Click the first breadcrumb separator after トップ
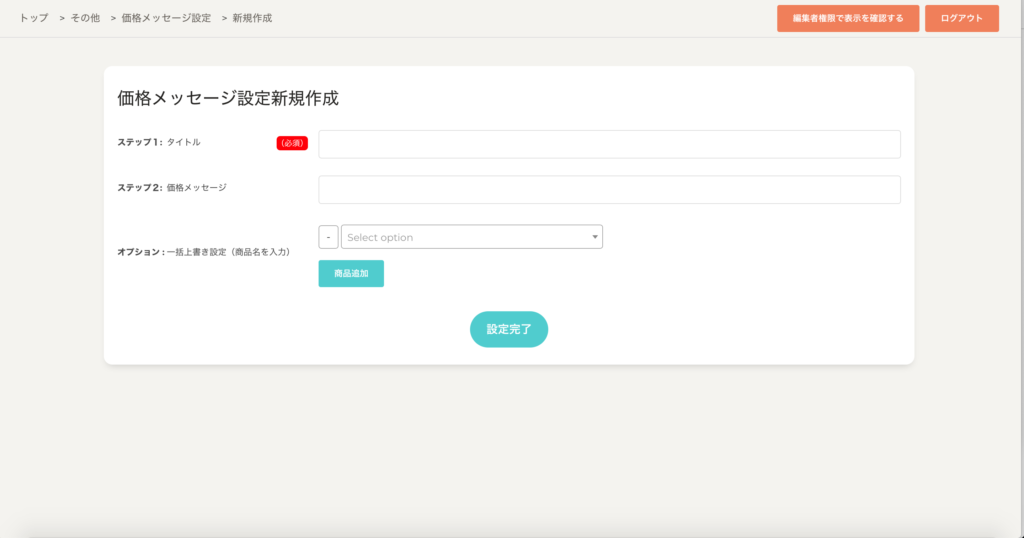The width and height of the screenshot is (1024, 538). pyautogui.click(x=62, y=18)
